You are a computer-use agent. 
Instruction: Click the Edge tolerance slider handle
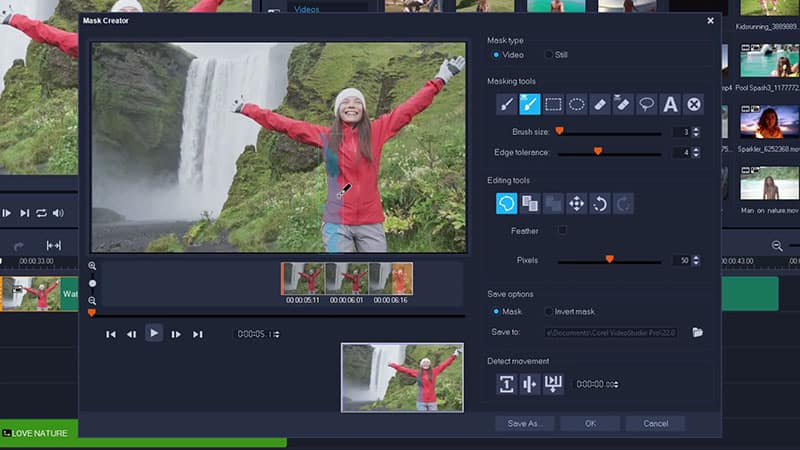point(598,152)
